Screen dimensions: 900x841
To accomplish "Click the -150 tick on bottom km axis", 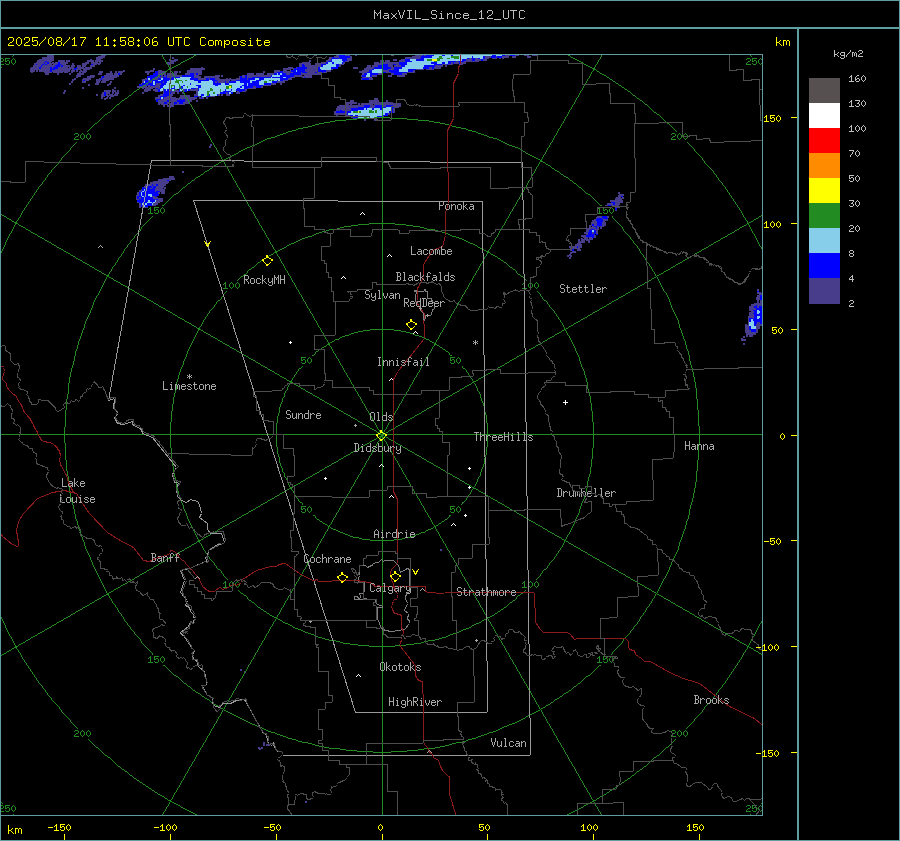I will pyautogui.click(x=59, y=827).
